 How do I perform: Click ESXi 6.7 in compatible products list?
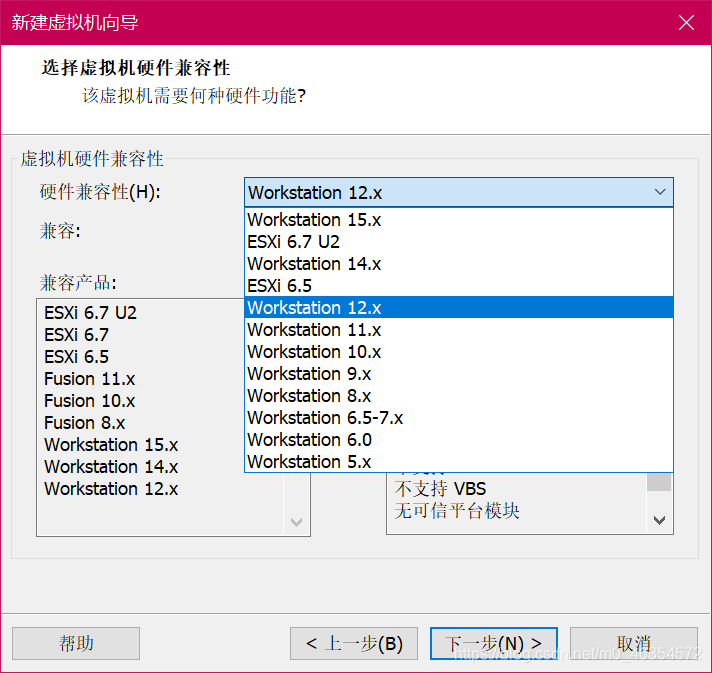click(x=76, y=335)
